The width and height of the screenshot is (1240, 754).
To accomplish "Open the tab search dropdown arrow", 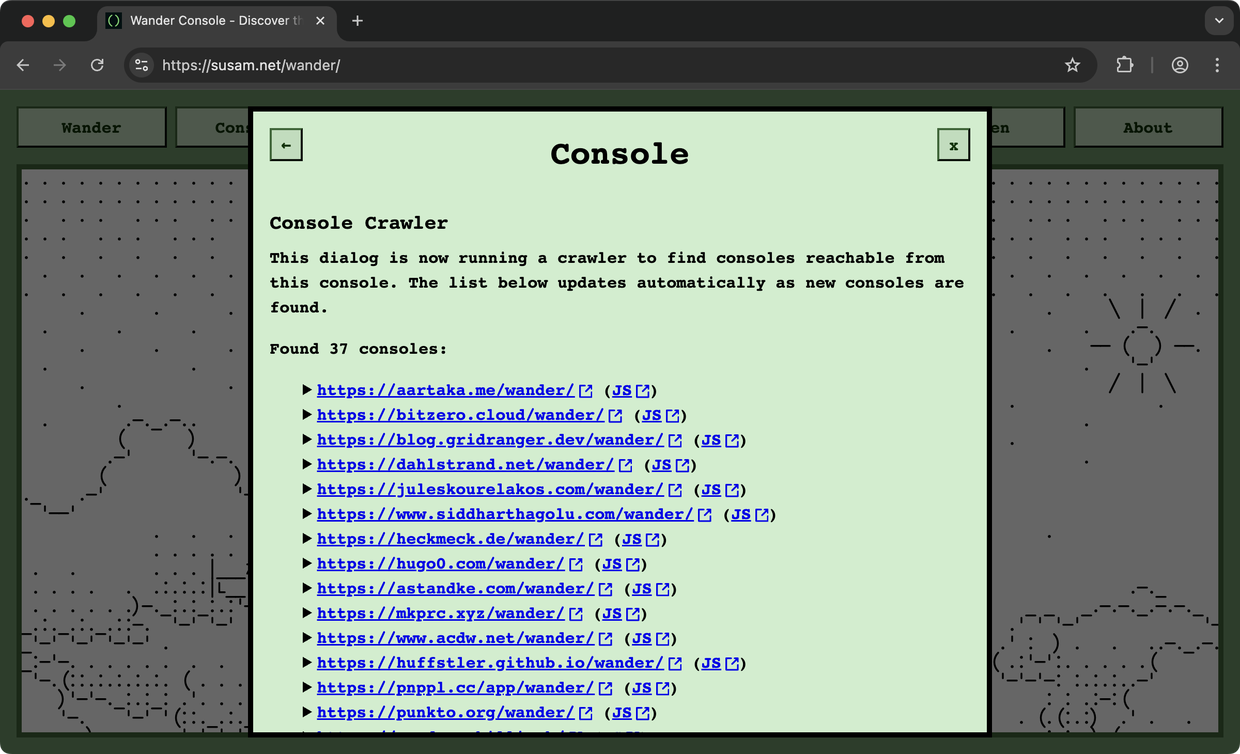I will [x=1219, y=21].
